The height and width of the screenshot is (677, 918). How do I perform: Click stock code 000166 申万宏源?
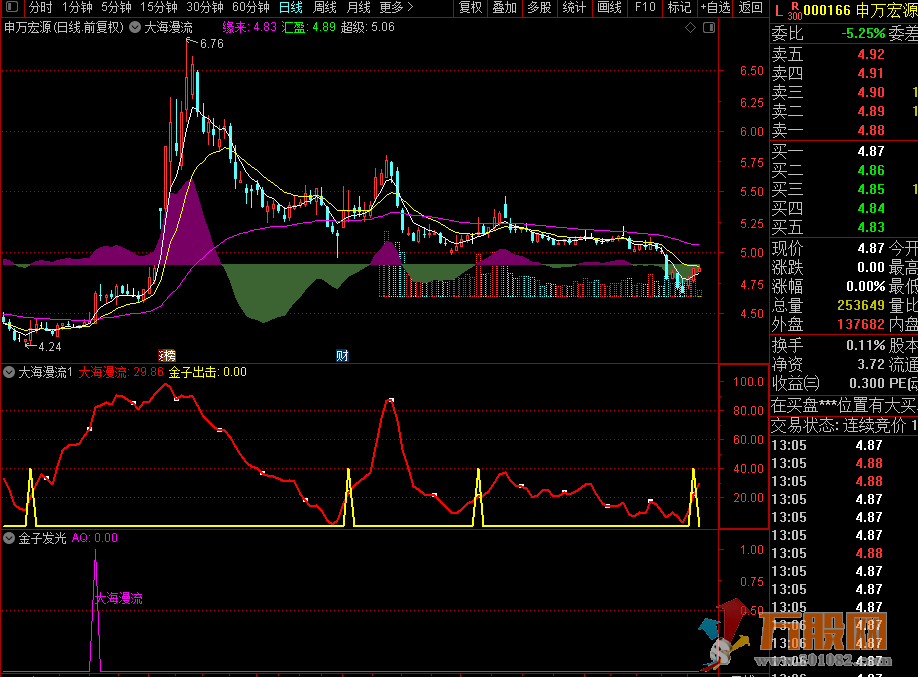(x=861, y=10)
